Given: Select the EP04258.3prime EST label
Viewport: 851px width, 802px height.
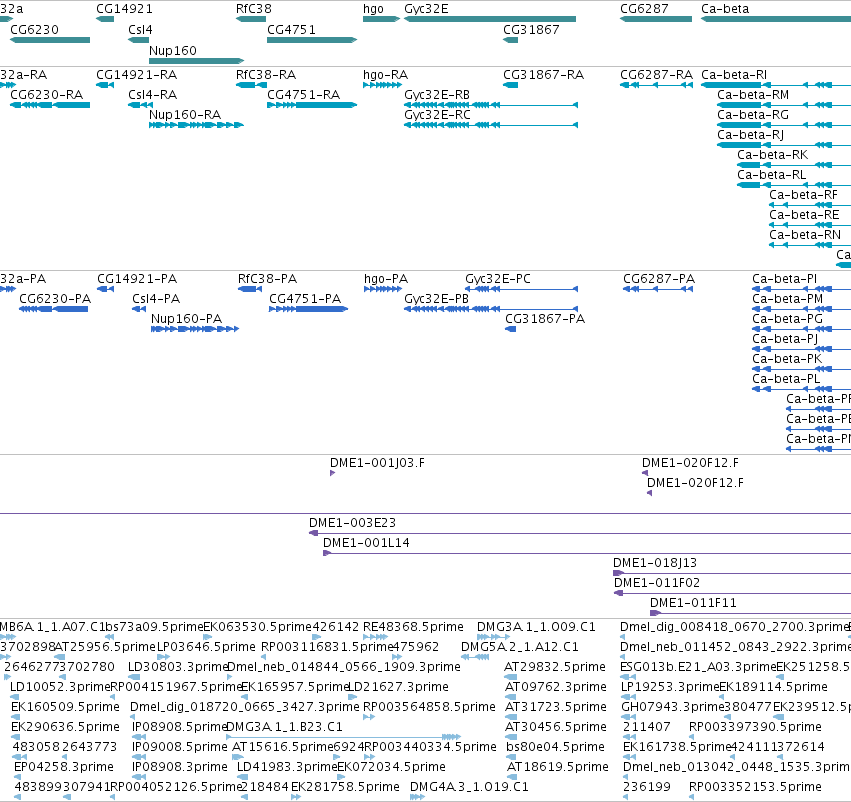Looking at the screenshot, I should 64,766.
